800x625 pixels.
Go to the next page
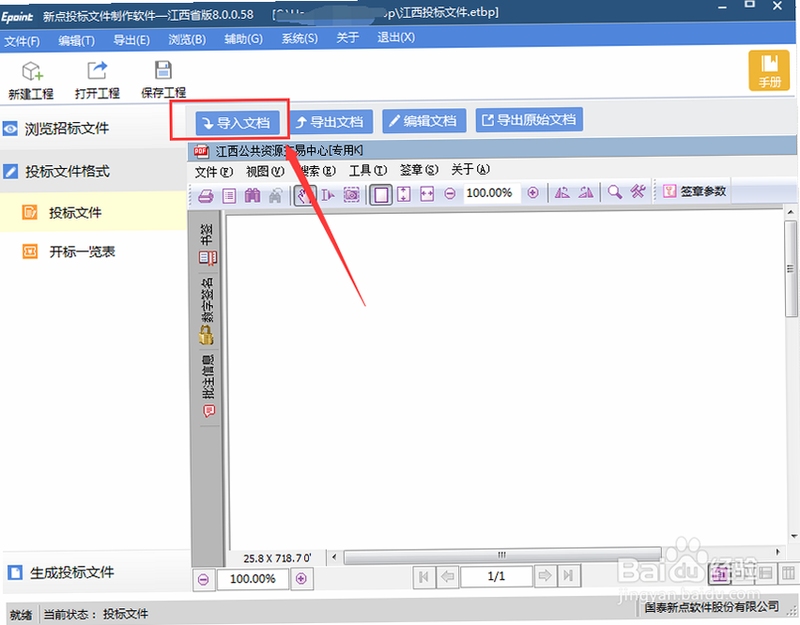(x=545, y=576)
